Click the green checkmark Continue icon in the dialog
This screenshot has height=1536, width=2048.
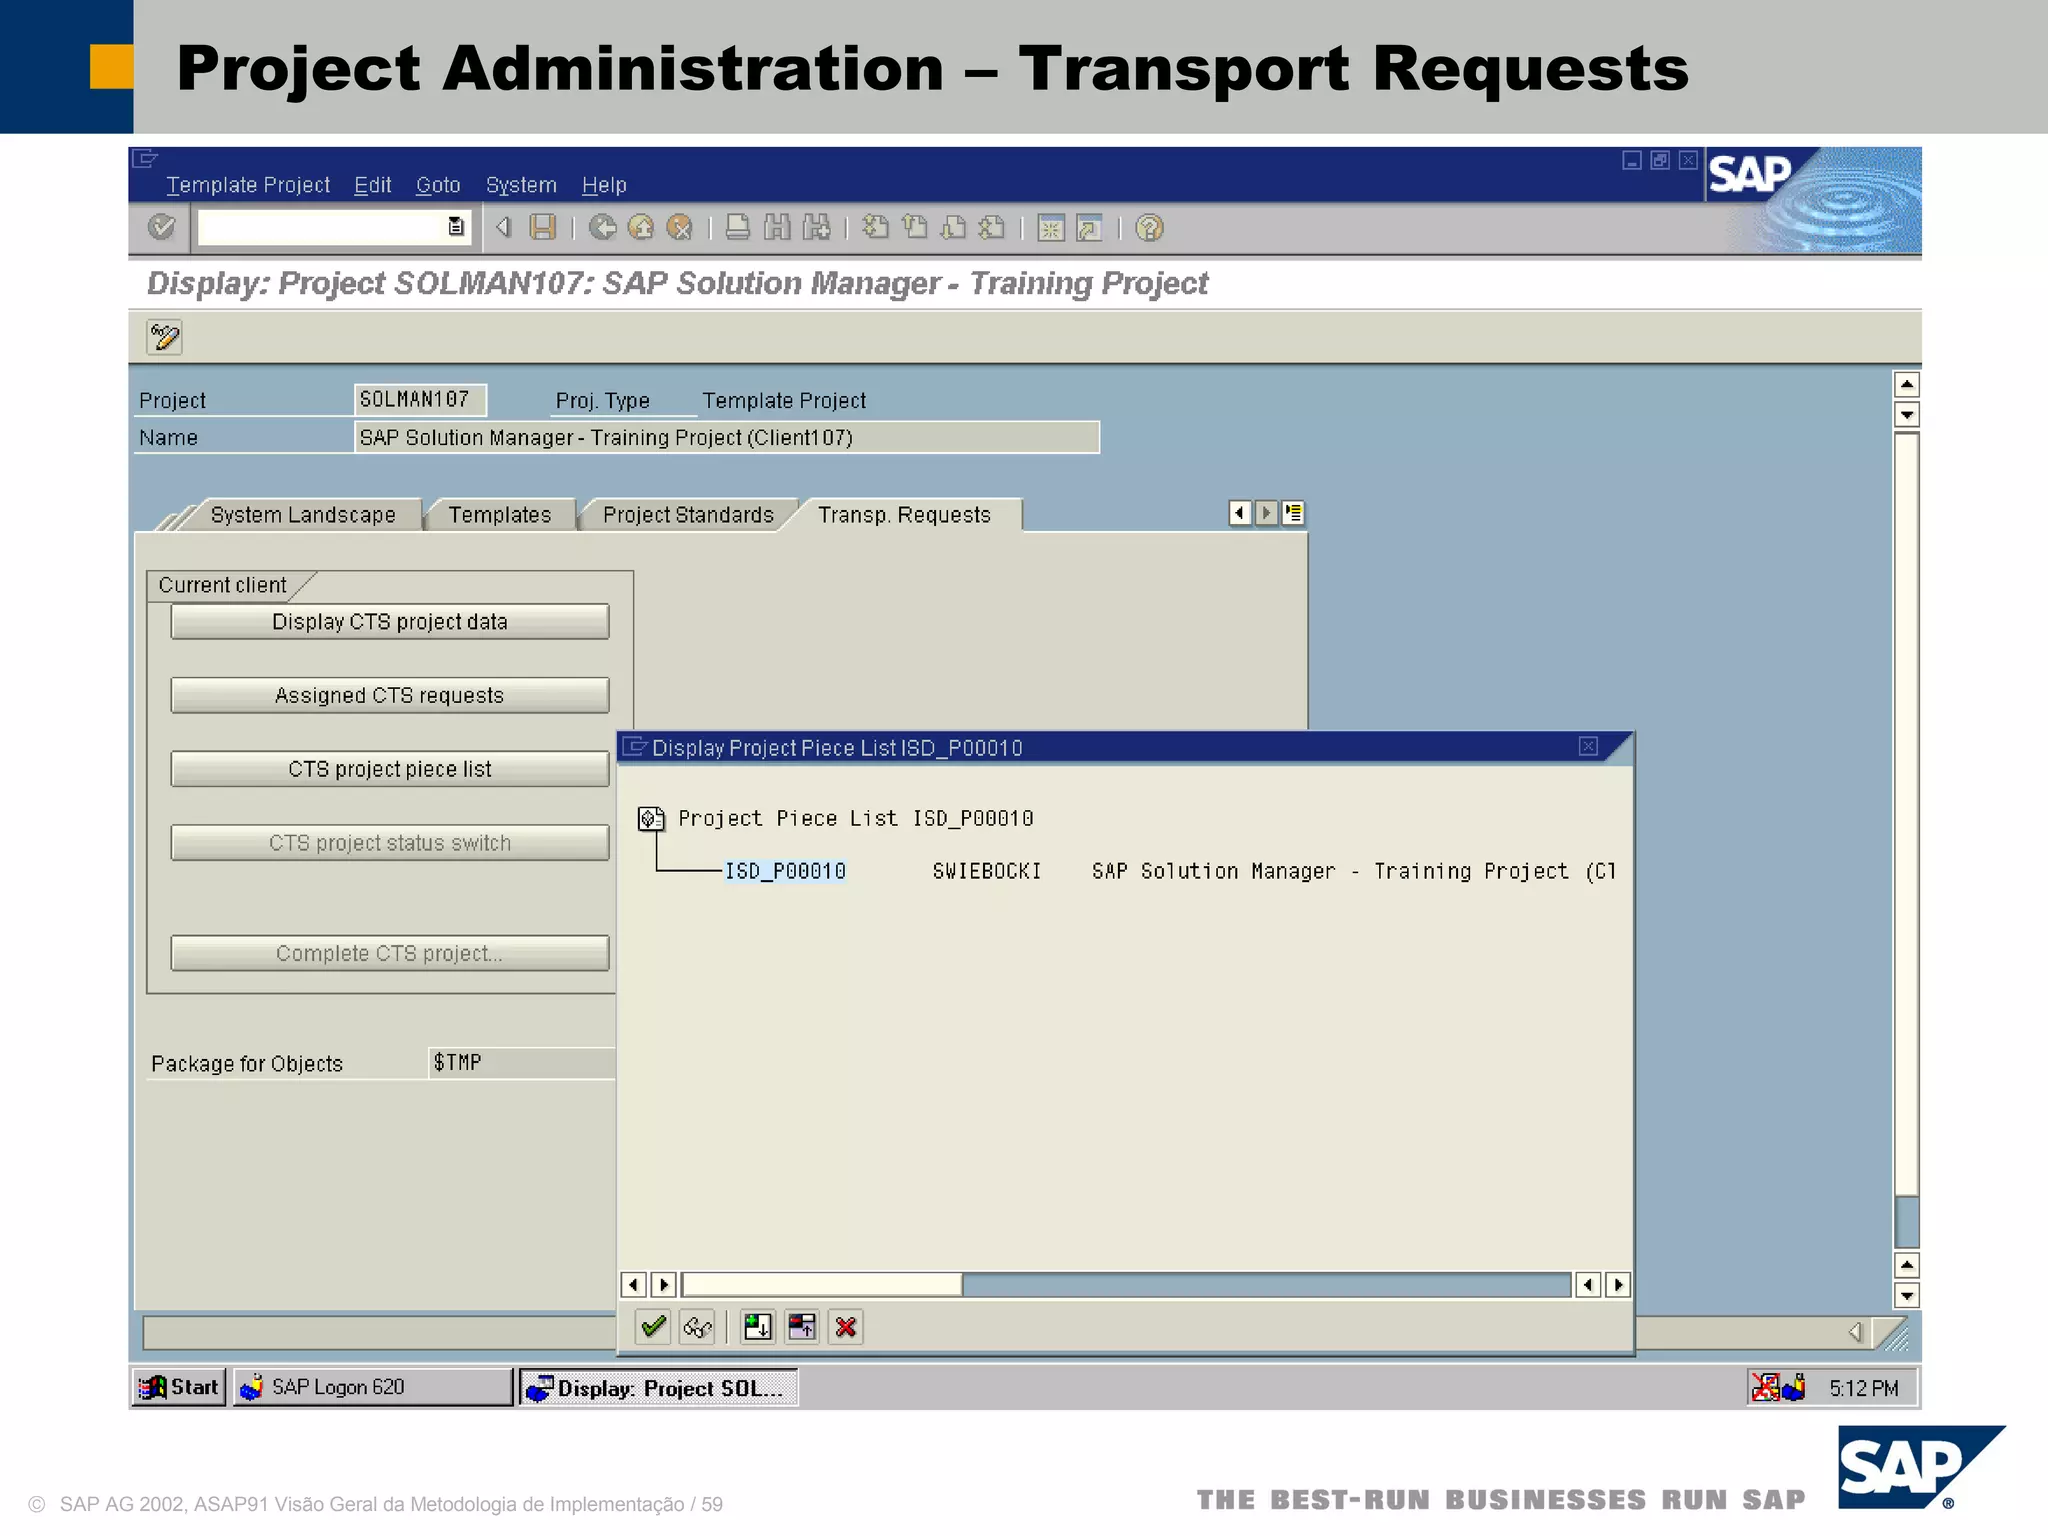click(x=654, y=1327)
